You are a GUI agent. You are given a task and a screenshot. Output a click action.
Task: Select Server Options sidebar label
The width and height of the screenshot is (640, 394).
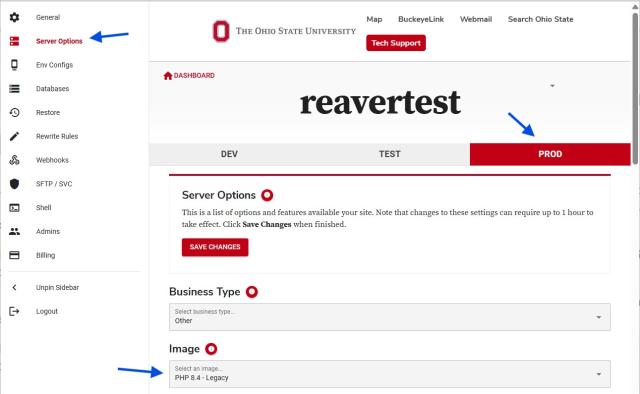(x=59, y=41)
